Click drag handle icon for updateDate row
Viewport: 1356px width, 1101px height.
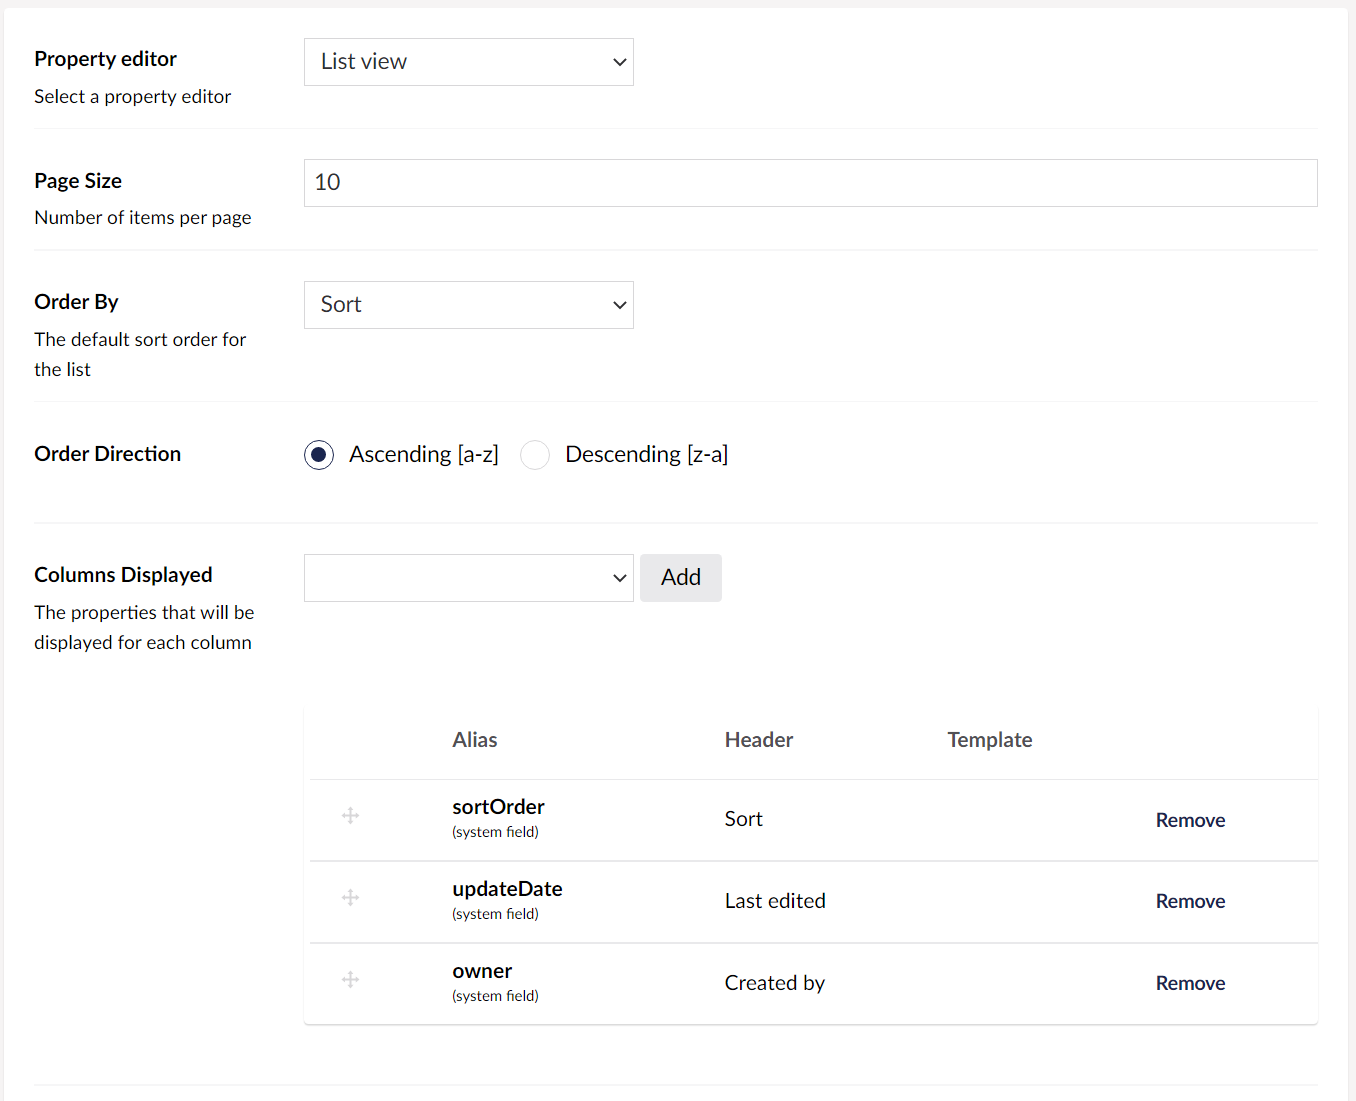350,898
